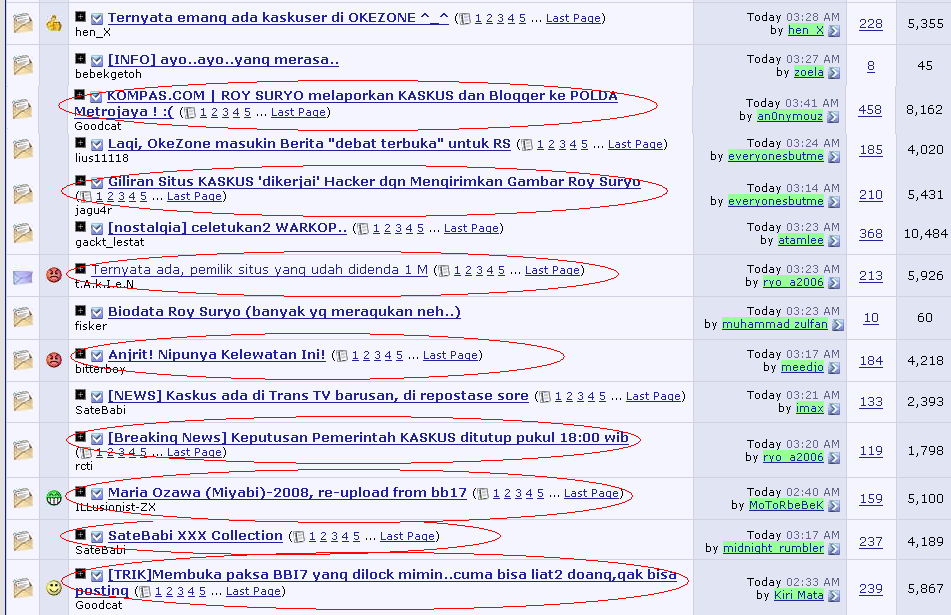The width and height of the screenshot is (951, 615).
Task: Open page 3 of '[nostalgia] celetukan2 WARKOP' thread
Action: 398,229
